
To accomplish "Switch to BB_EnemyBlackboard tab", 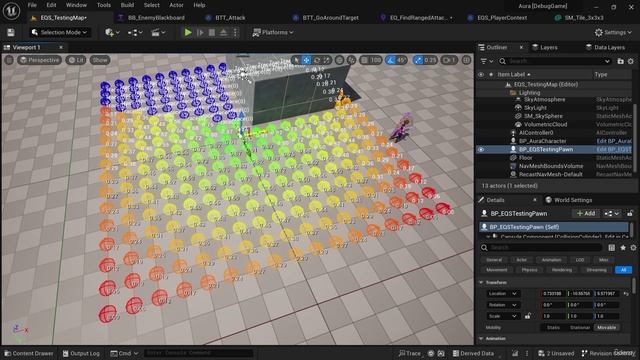I will 156,18.
